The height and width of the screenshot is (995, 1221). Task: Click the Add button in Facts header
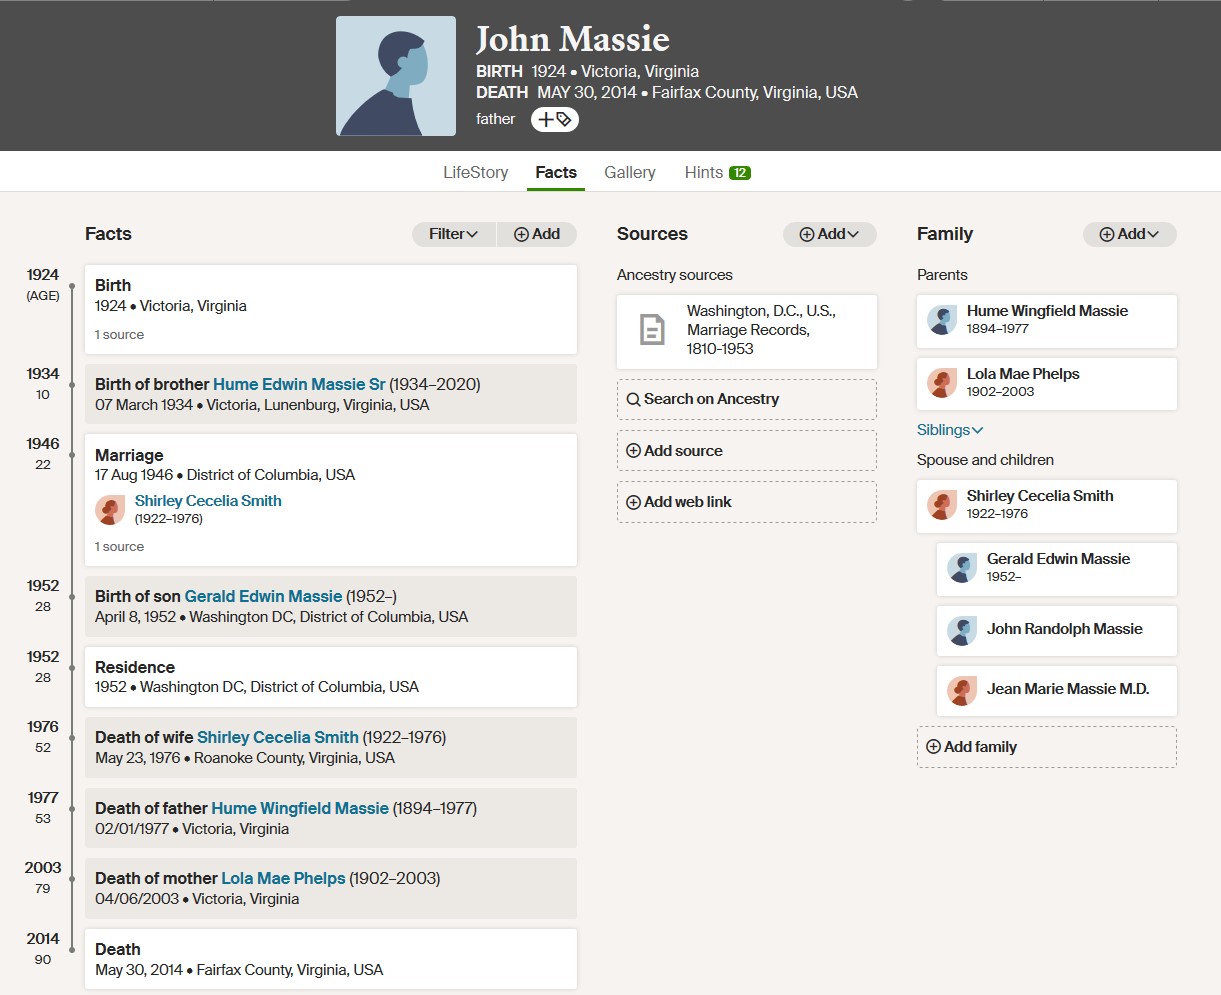(537, 234)
